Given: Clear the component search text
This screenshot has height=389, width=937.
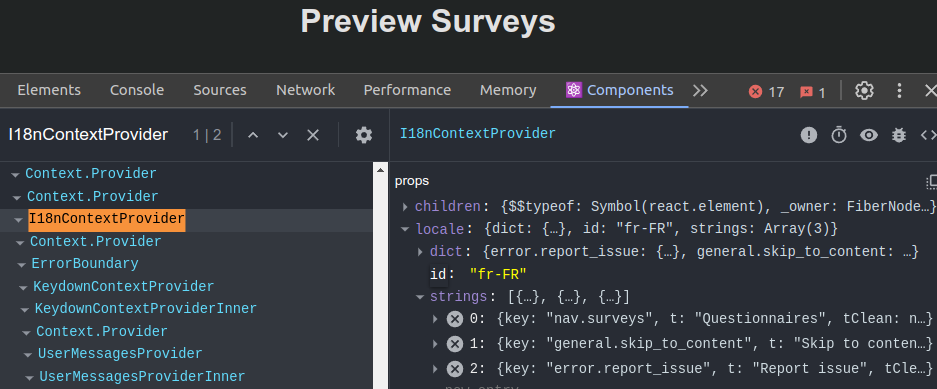Looking at the screenshot, I should point(313,136).
